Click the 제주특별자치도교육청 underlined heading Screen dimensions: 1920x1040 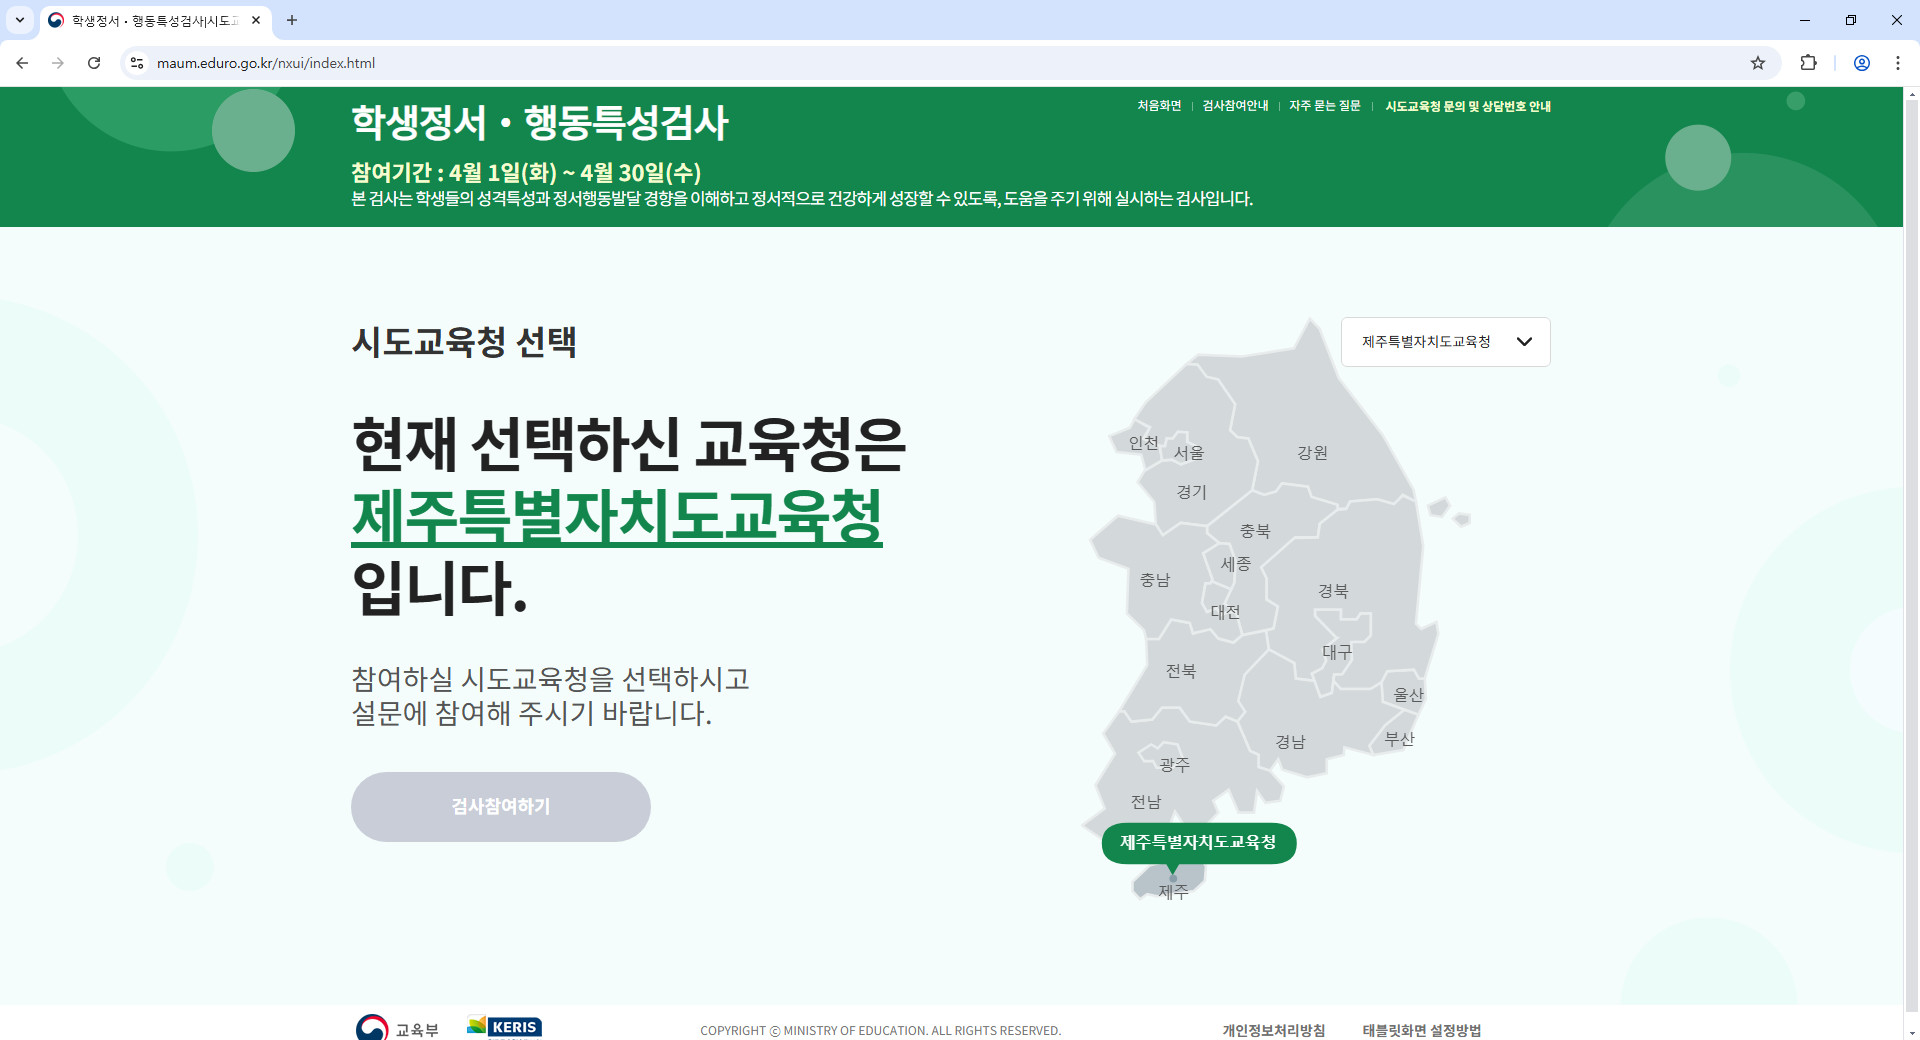617,516
